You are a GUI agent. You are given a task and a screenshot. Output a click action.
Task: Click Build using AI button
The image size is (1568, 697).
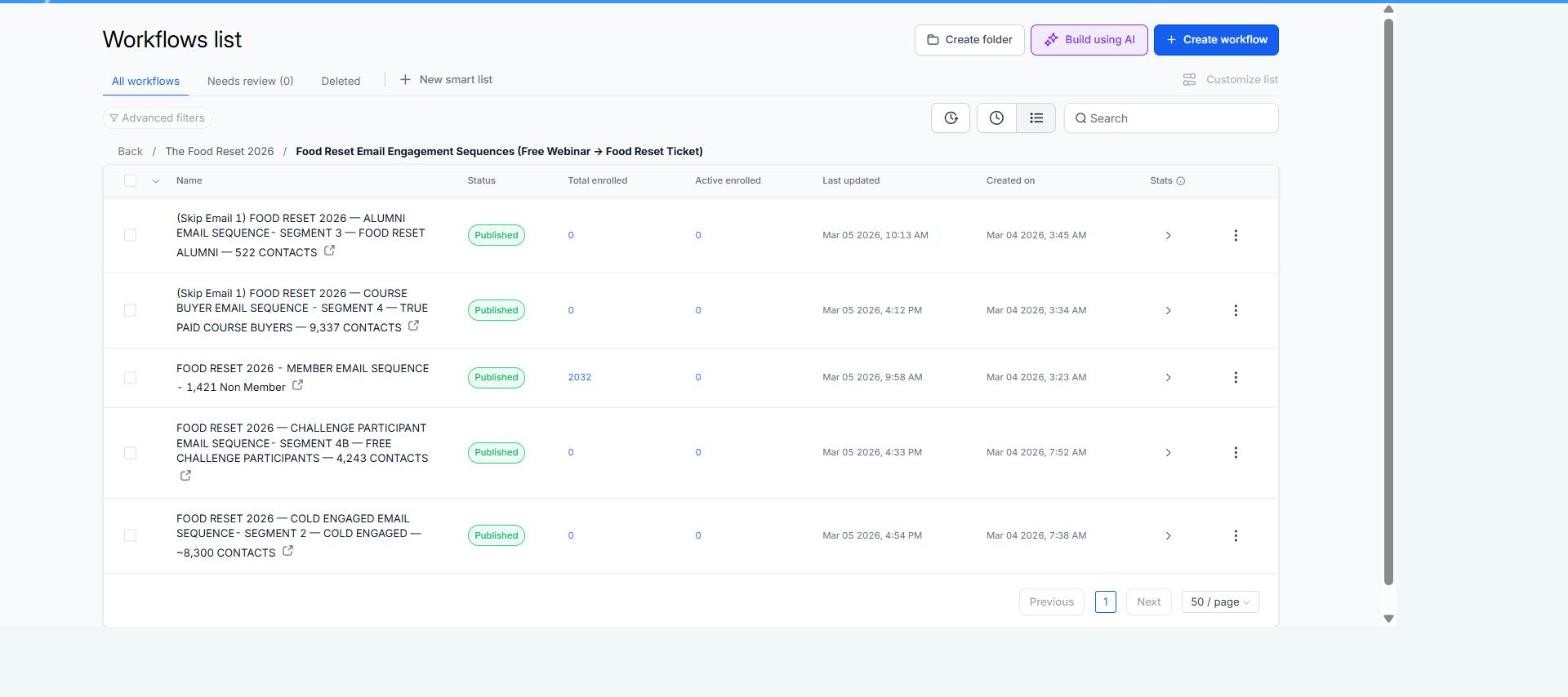(1089, 40)
